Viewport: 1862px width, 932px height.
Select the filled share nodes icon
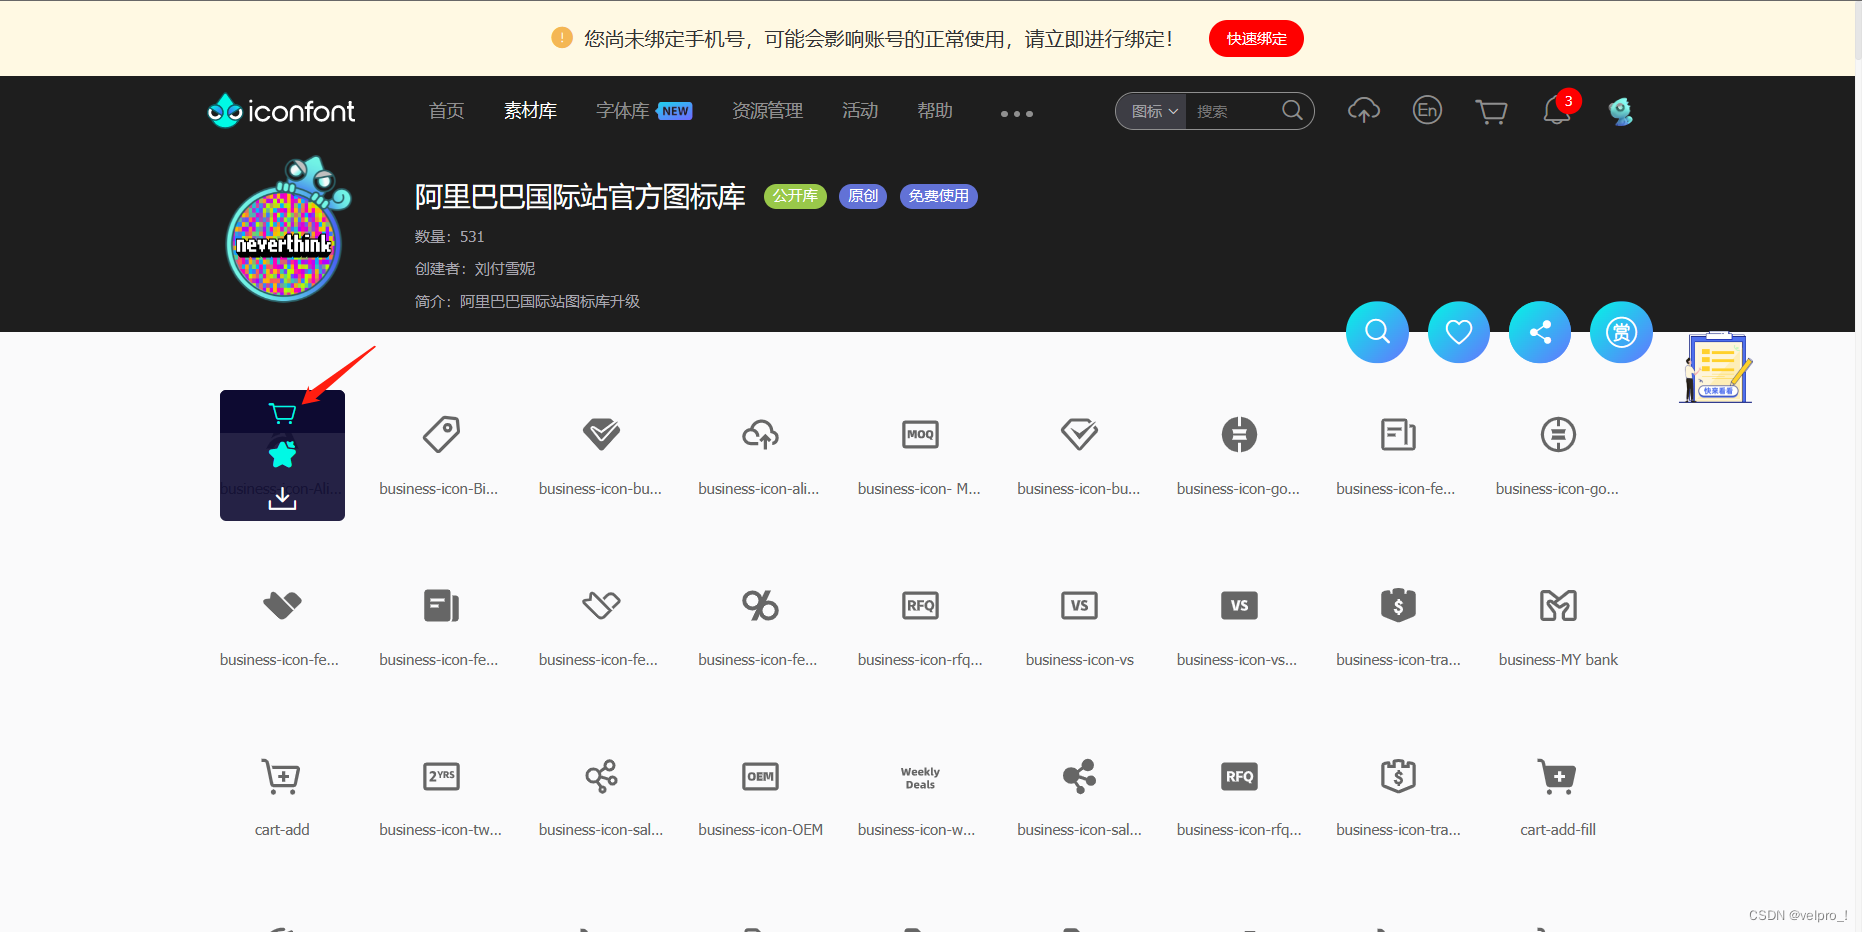[1079, 777]
